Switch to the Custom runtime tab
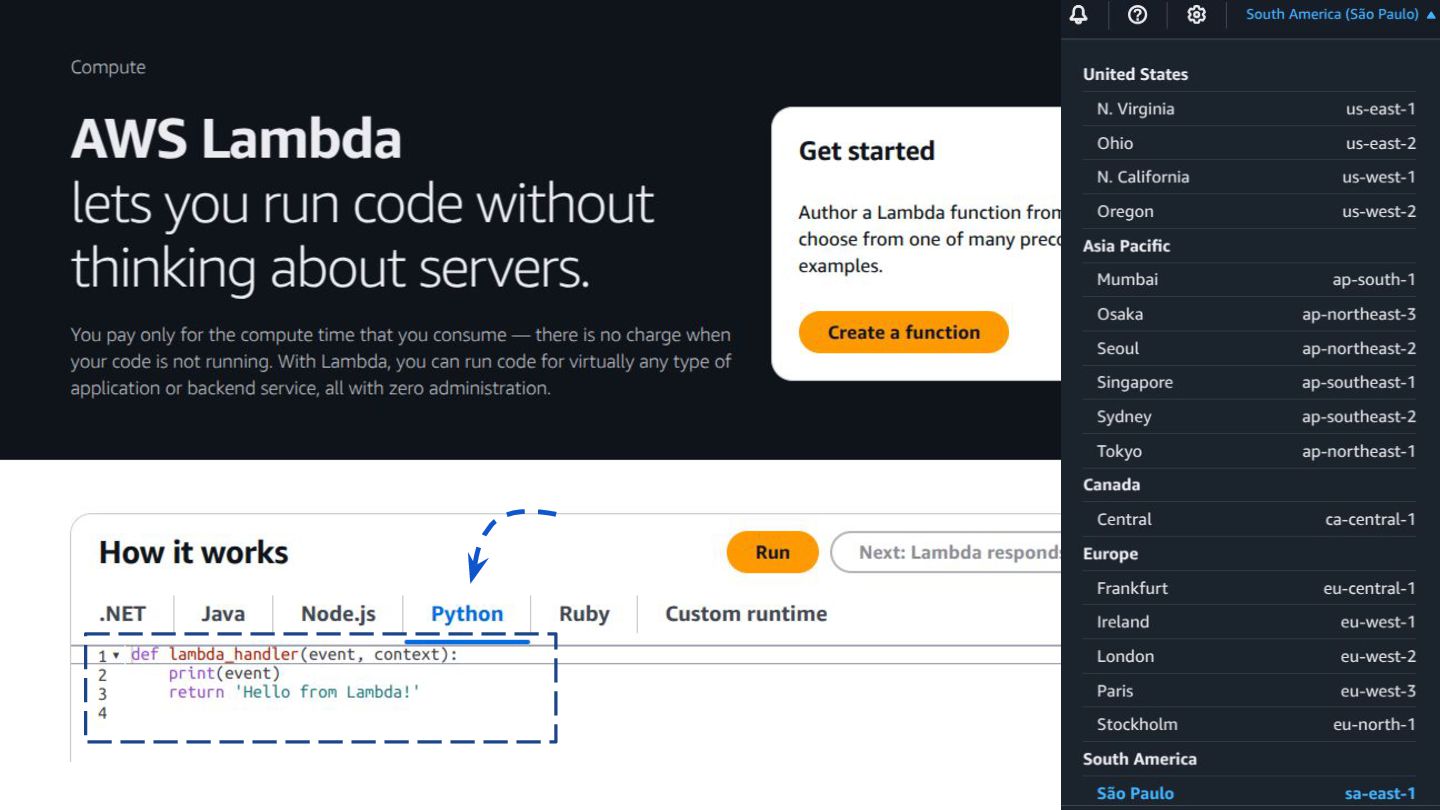The width and height of the screenshot is (1440, 810). [746, 614]
